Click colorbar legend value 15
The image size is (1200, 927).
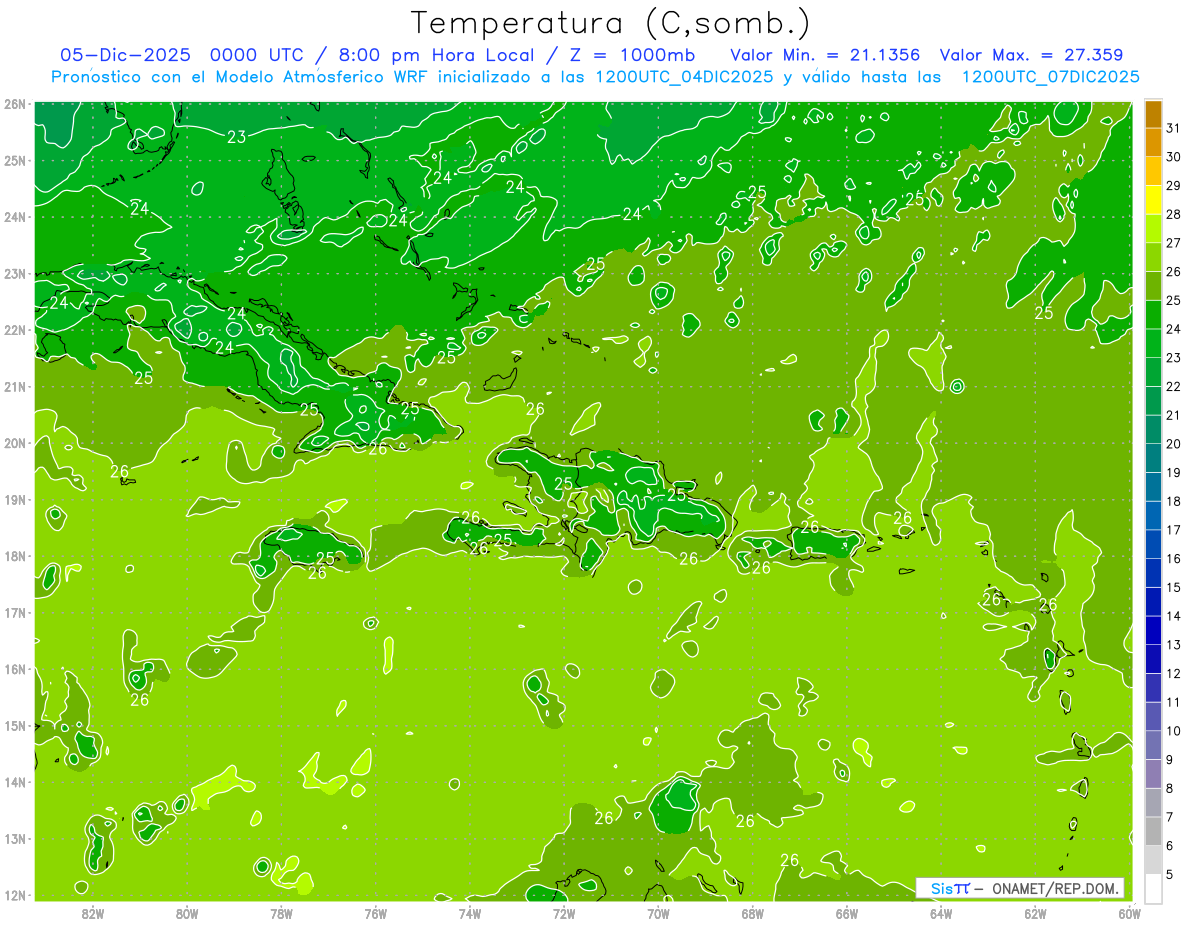[x=1174, y=587]
